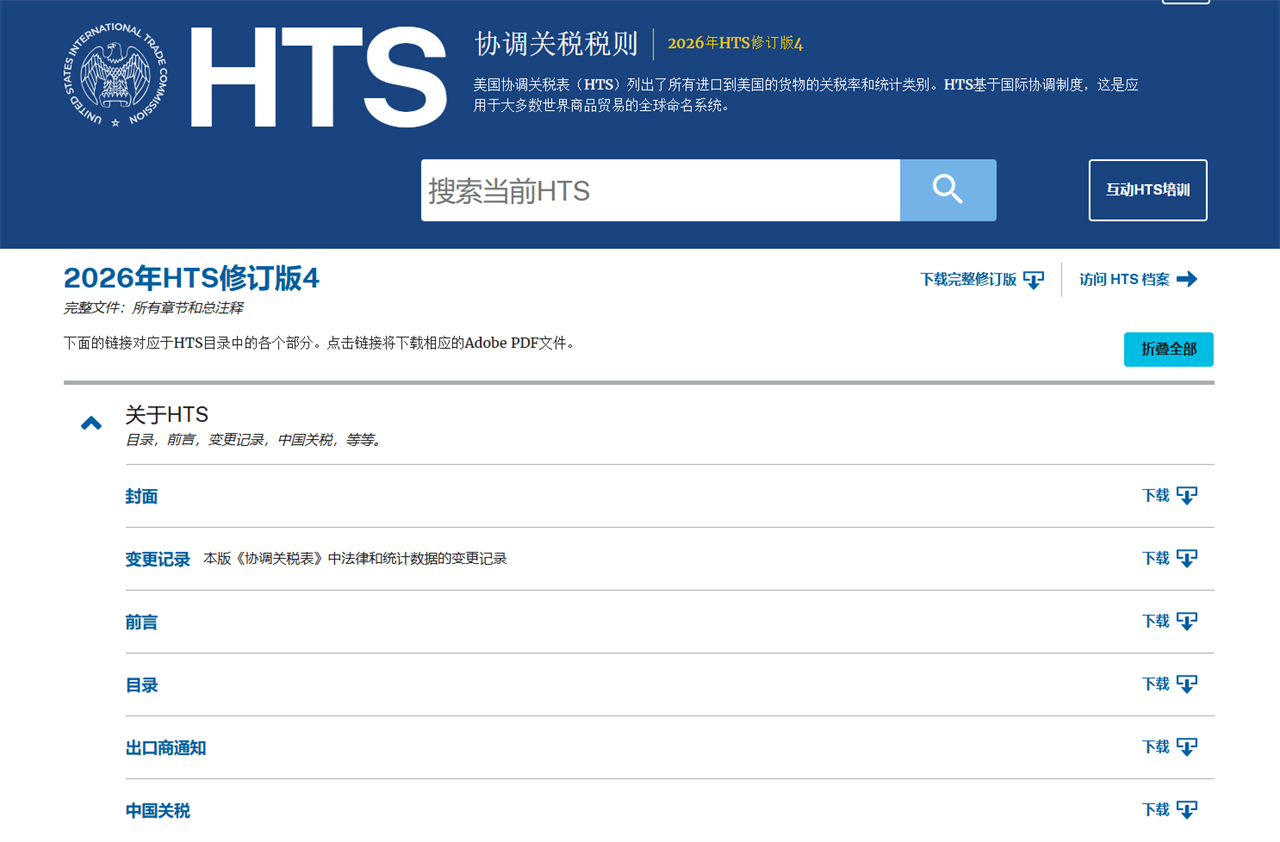Click download icon in the 变更记录 row

tap(1186, 559)
